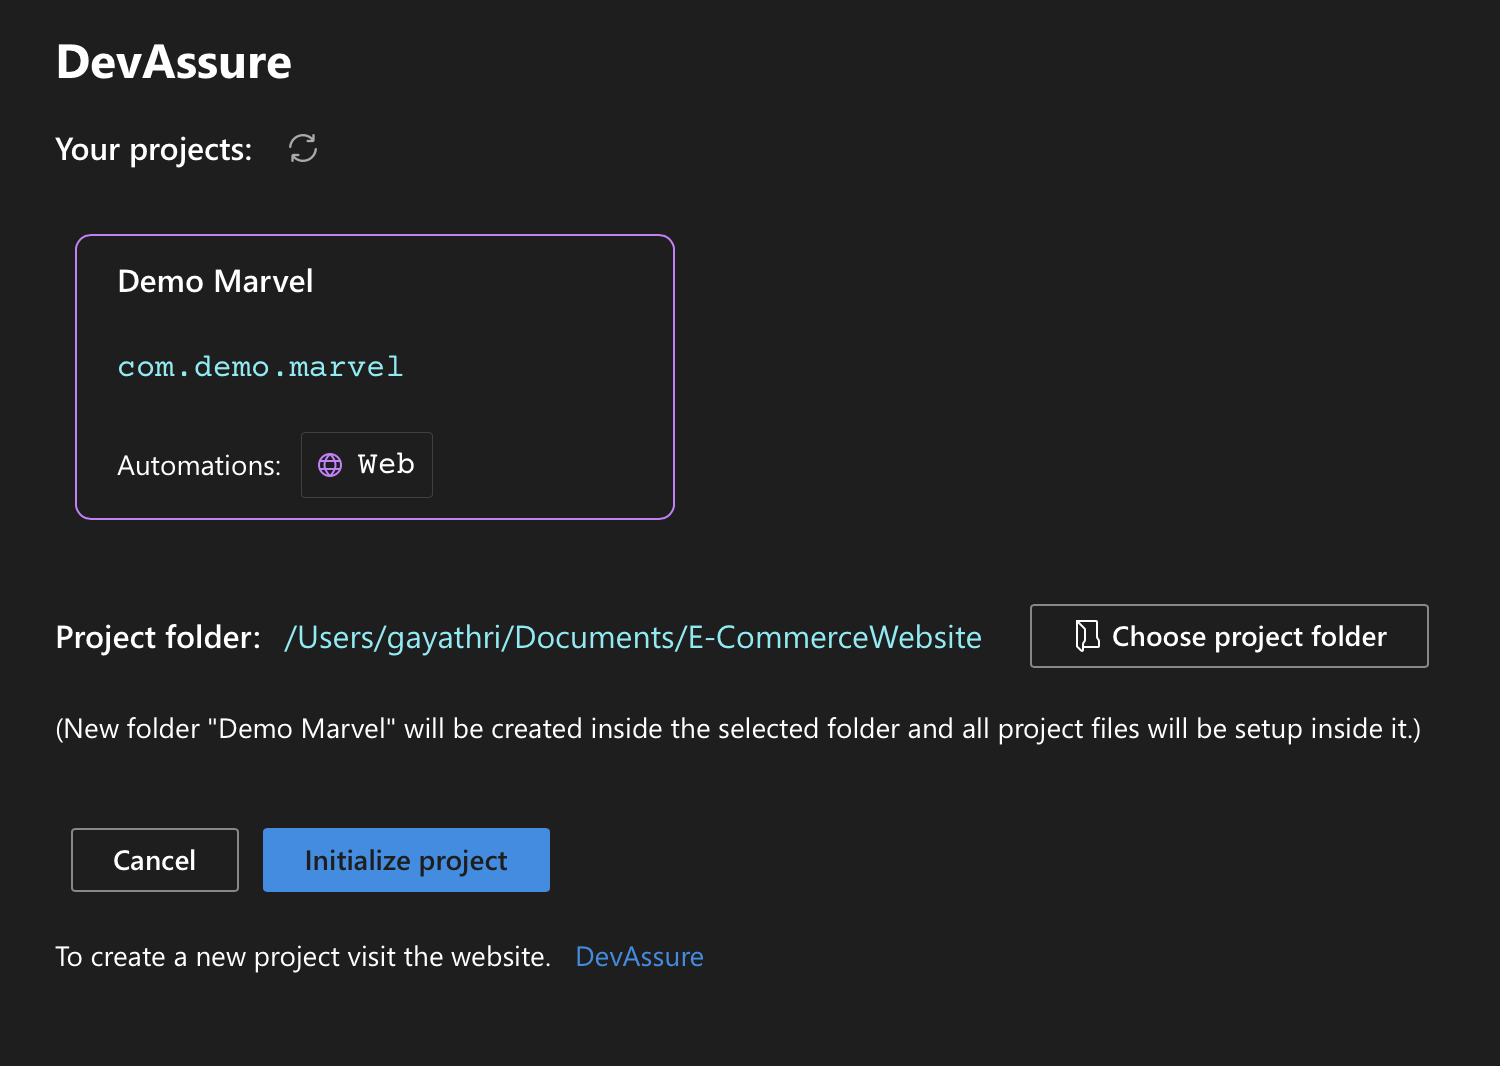Click the Automations label in the card
Image resolution: width=1500 pixels, height=1066 pixels.
tap(198, 465)
